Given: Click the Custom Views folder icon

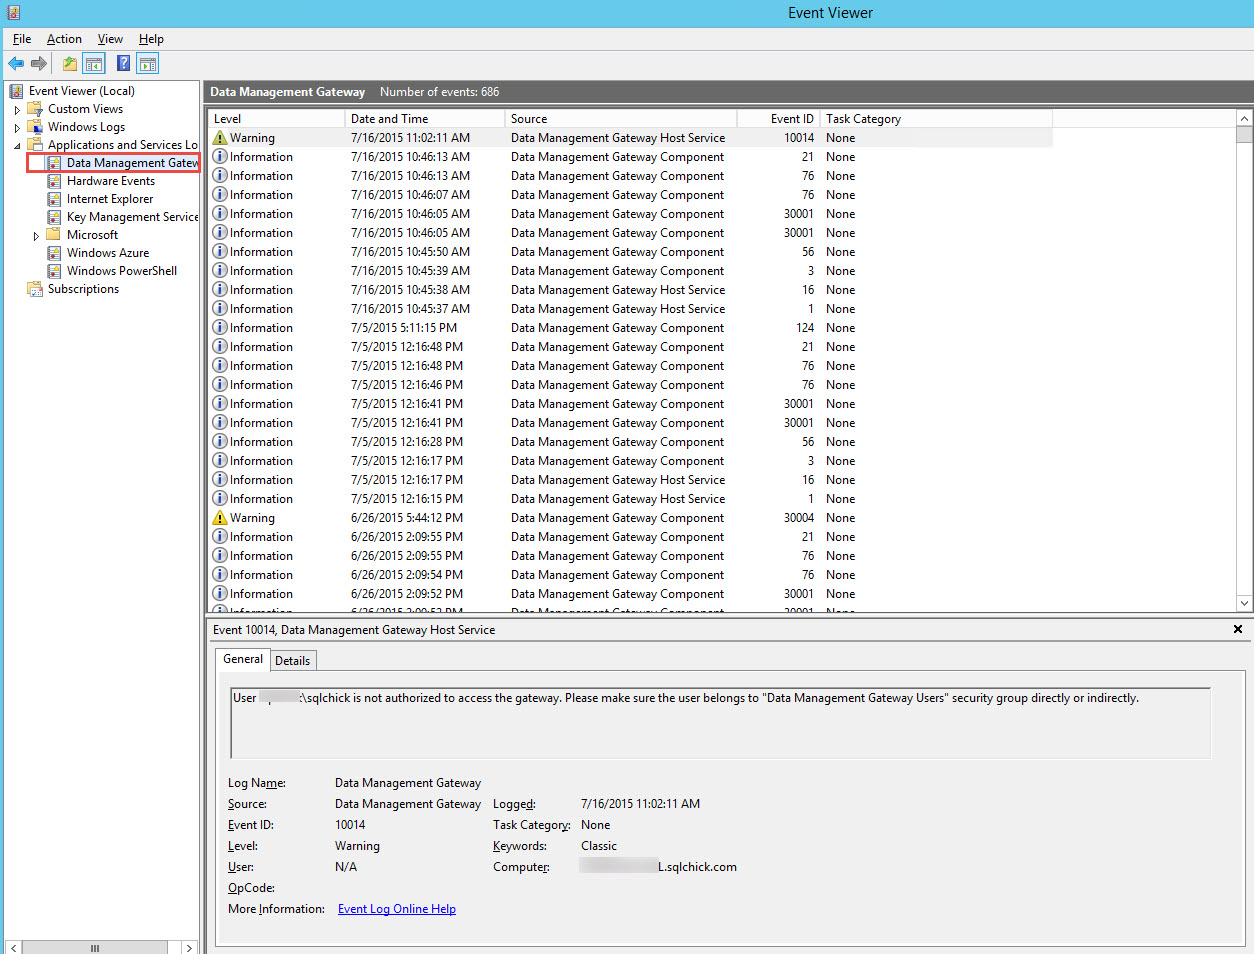Looking at the screenshot, I should (x=35, y=109).
